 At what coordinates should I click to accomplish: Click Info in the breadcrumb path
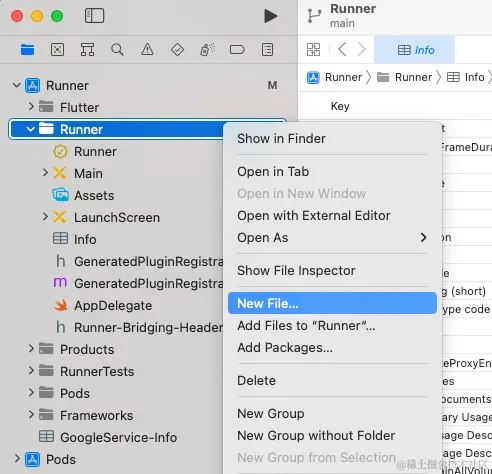tap(466, 77)
